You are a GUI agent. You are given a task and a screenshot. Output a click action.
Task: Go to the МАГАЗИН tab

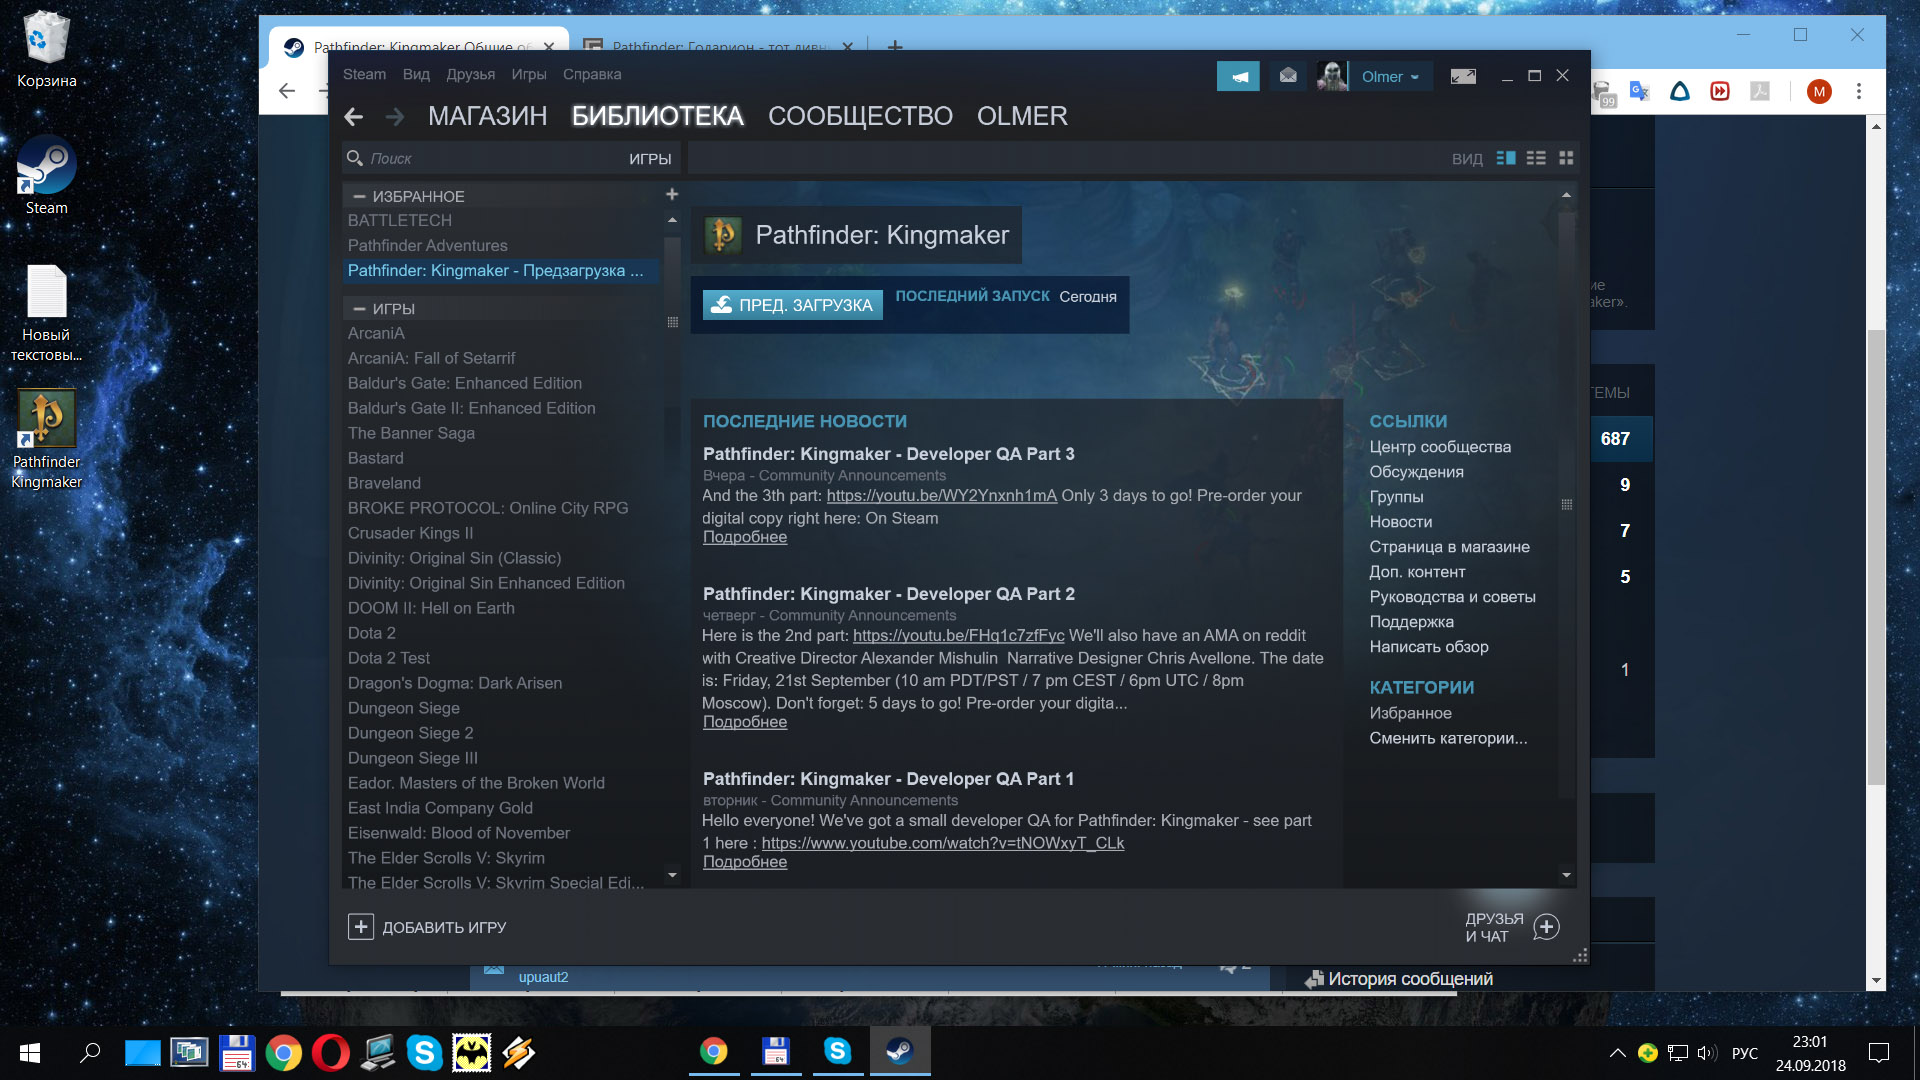click(x=487, y=116)
